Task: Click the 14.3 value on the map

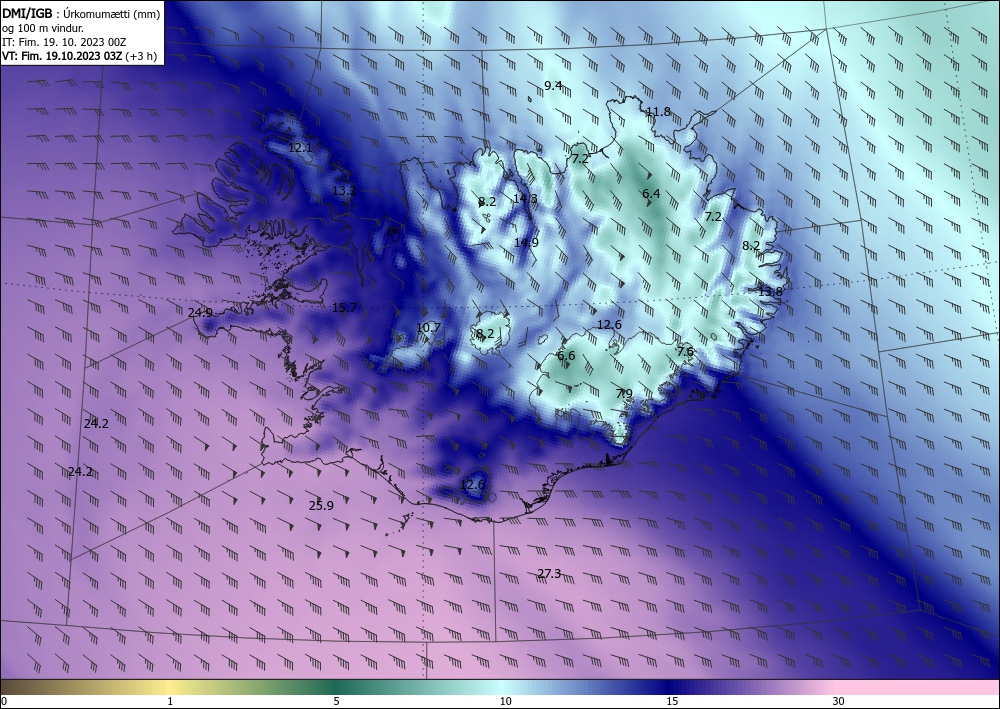Action: tap(525, 199)
